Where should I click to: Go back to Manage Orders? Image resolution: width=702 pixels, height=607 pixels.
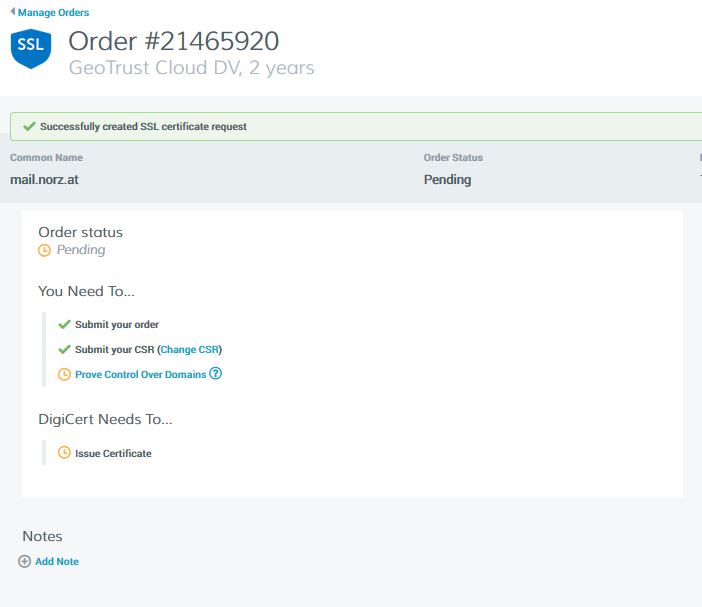coord(53,13)
